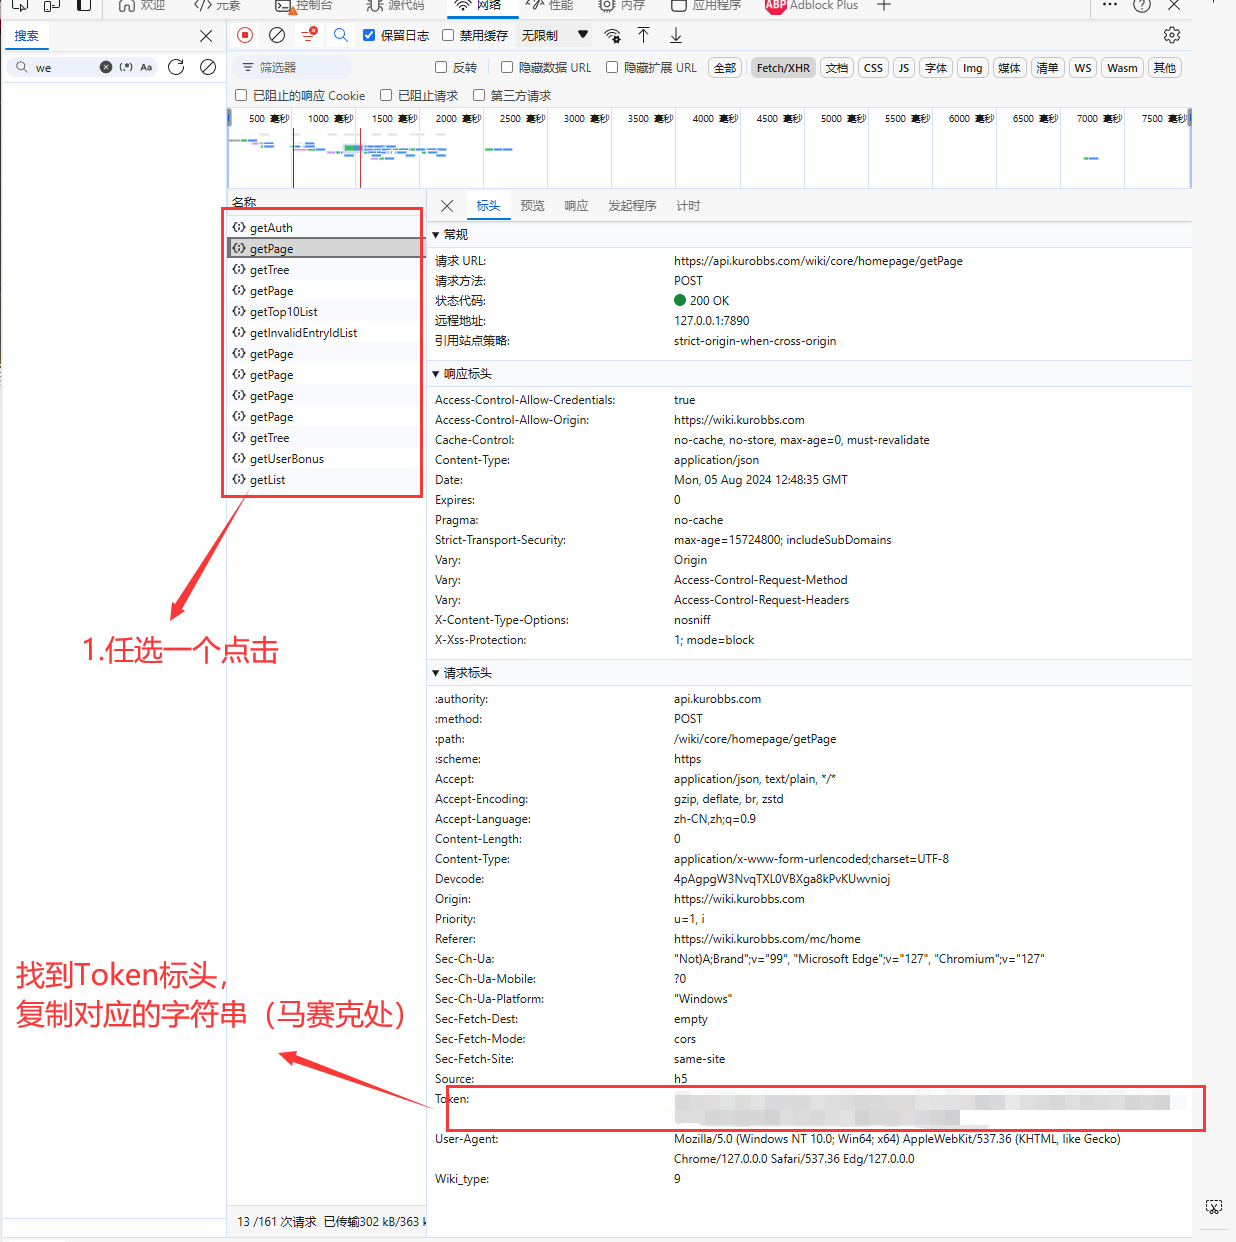Filter requests by Wasm
Image resolution: width=1236 pixels, height=1242 pixels.
pos(1122,68)
